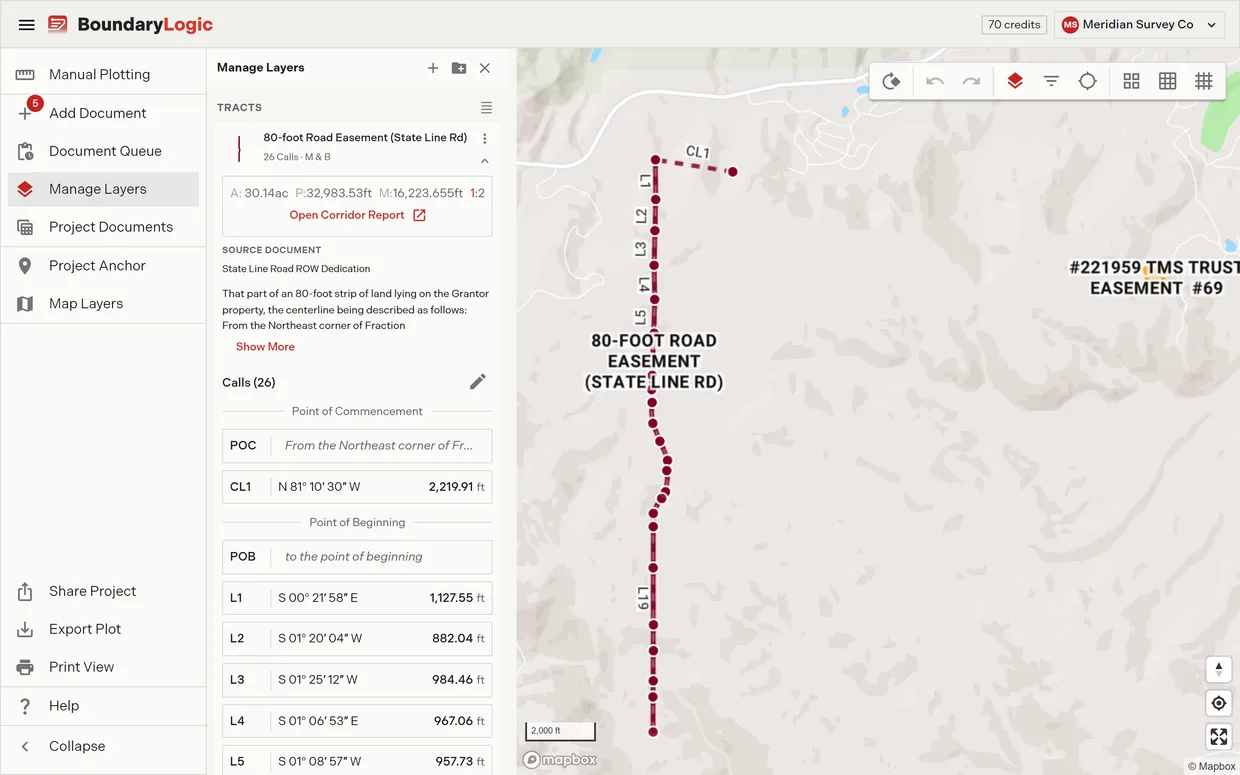Select Manage Layers in sidebar
This screenshot has width=1240, height=775.
[103, 189]
